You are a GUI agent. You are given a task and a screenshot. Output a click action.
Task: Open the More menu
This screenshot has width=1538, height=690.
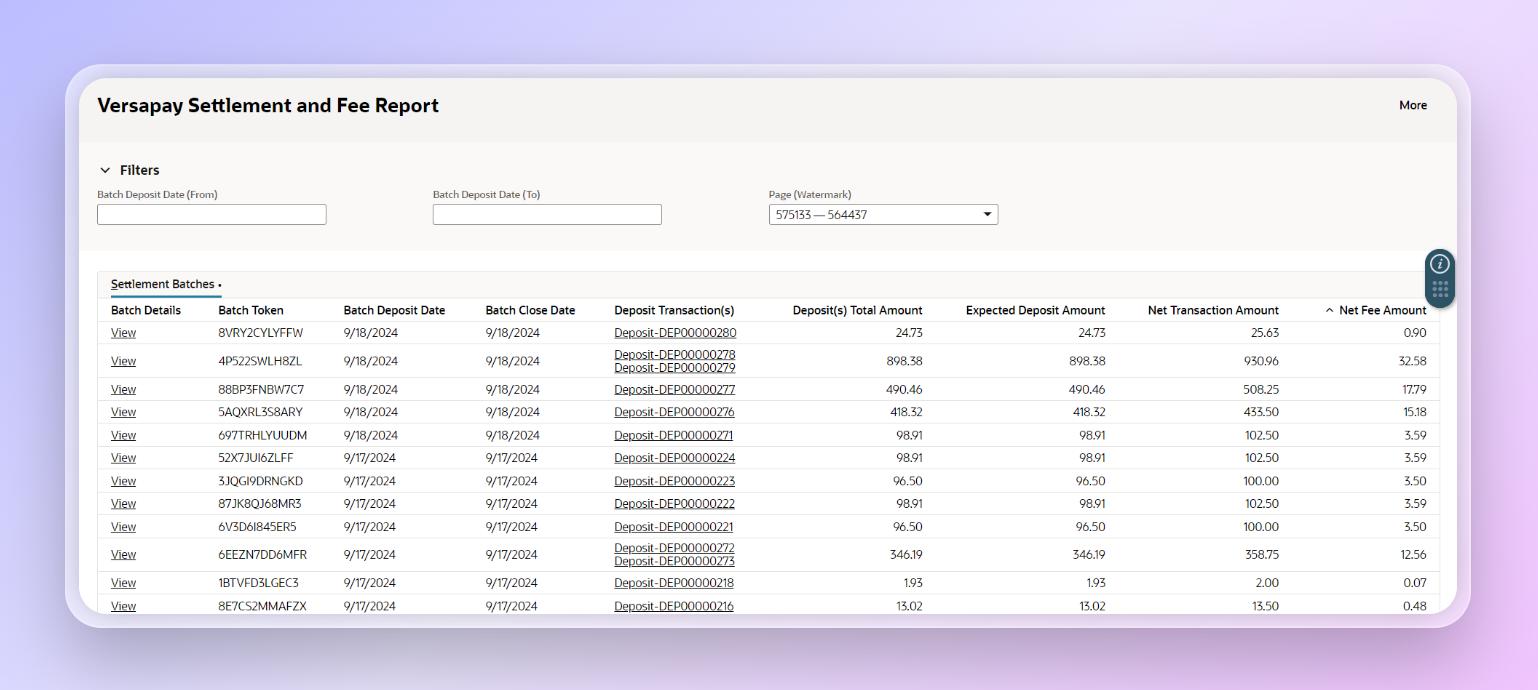[1412, 105]
